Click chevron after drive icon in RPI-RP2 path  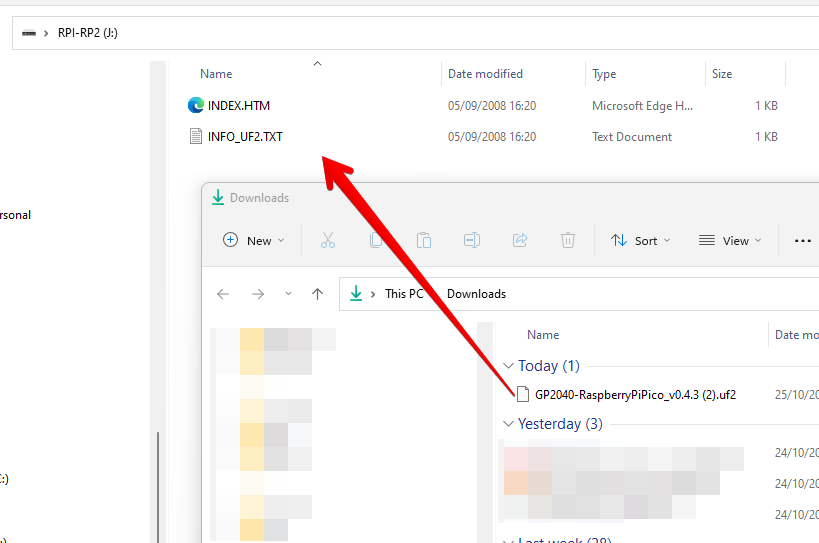pos(46,33)
